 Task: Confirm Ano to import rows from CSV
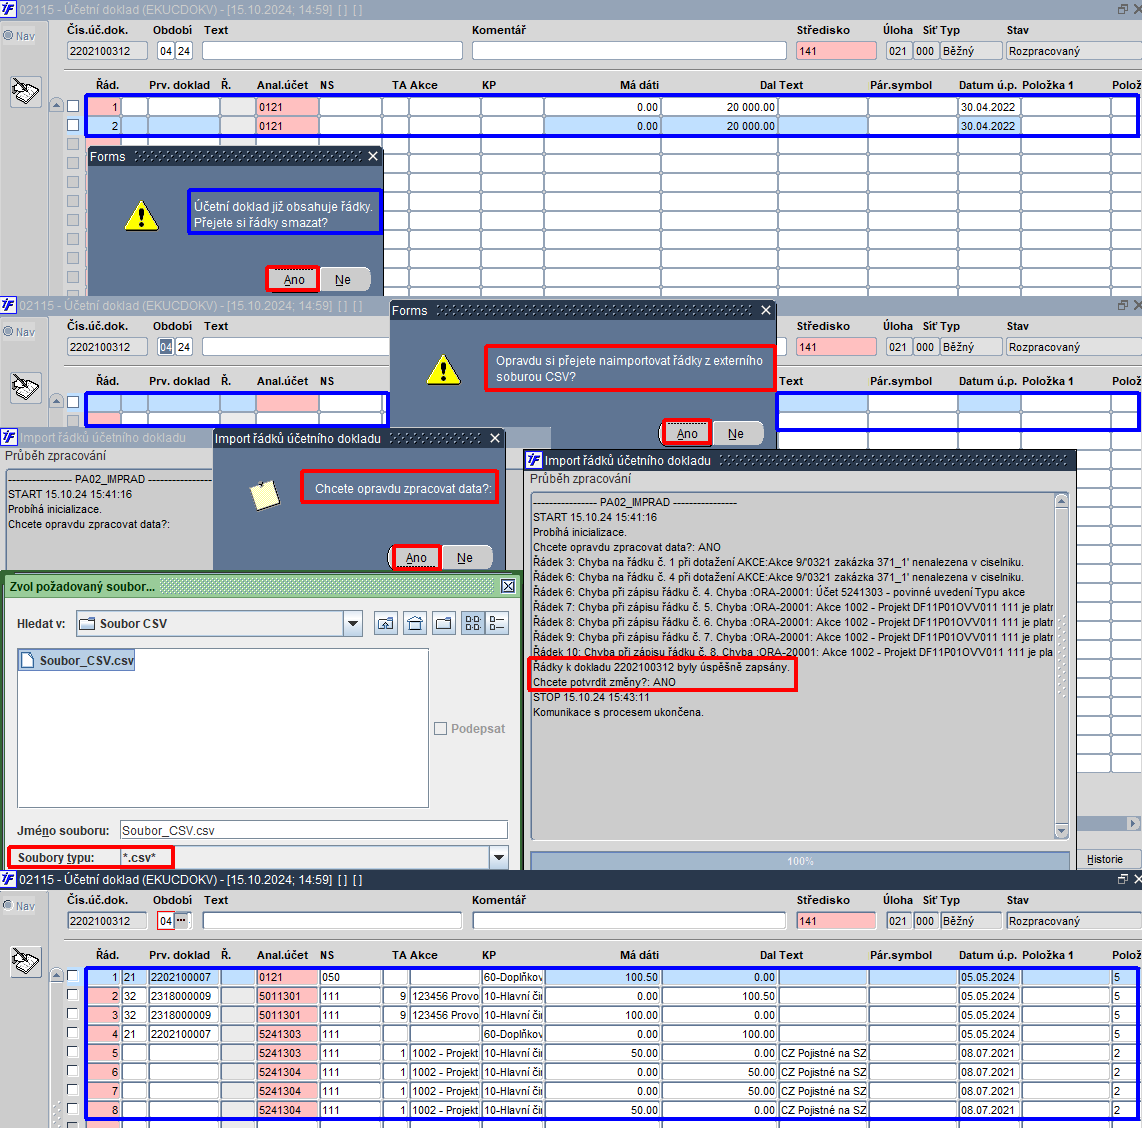[x=687, y=434]
